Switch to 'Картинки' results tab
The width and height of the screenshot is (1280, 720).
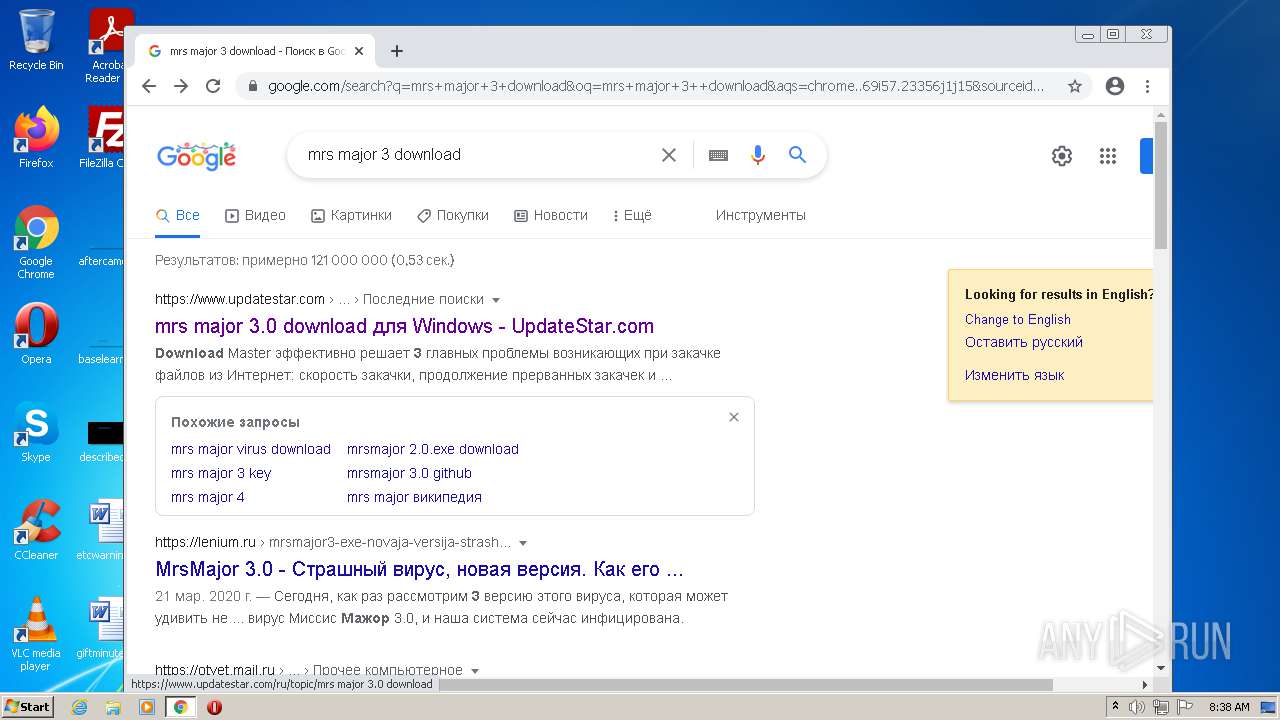351,215
